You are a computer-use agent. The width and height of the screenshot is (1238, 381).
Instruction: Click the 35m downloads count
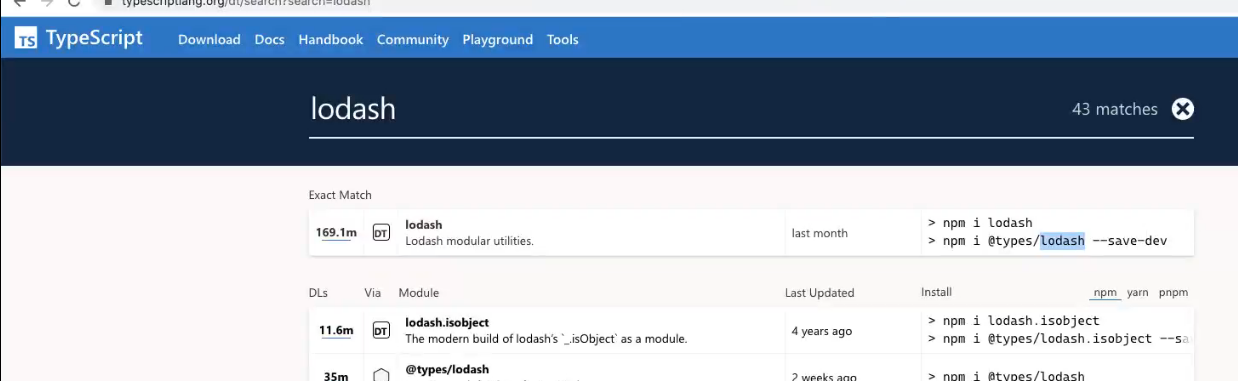[x=336, y=376]
